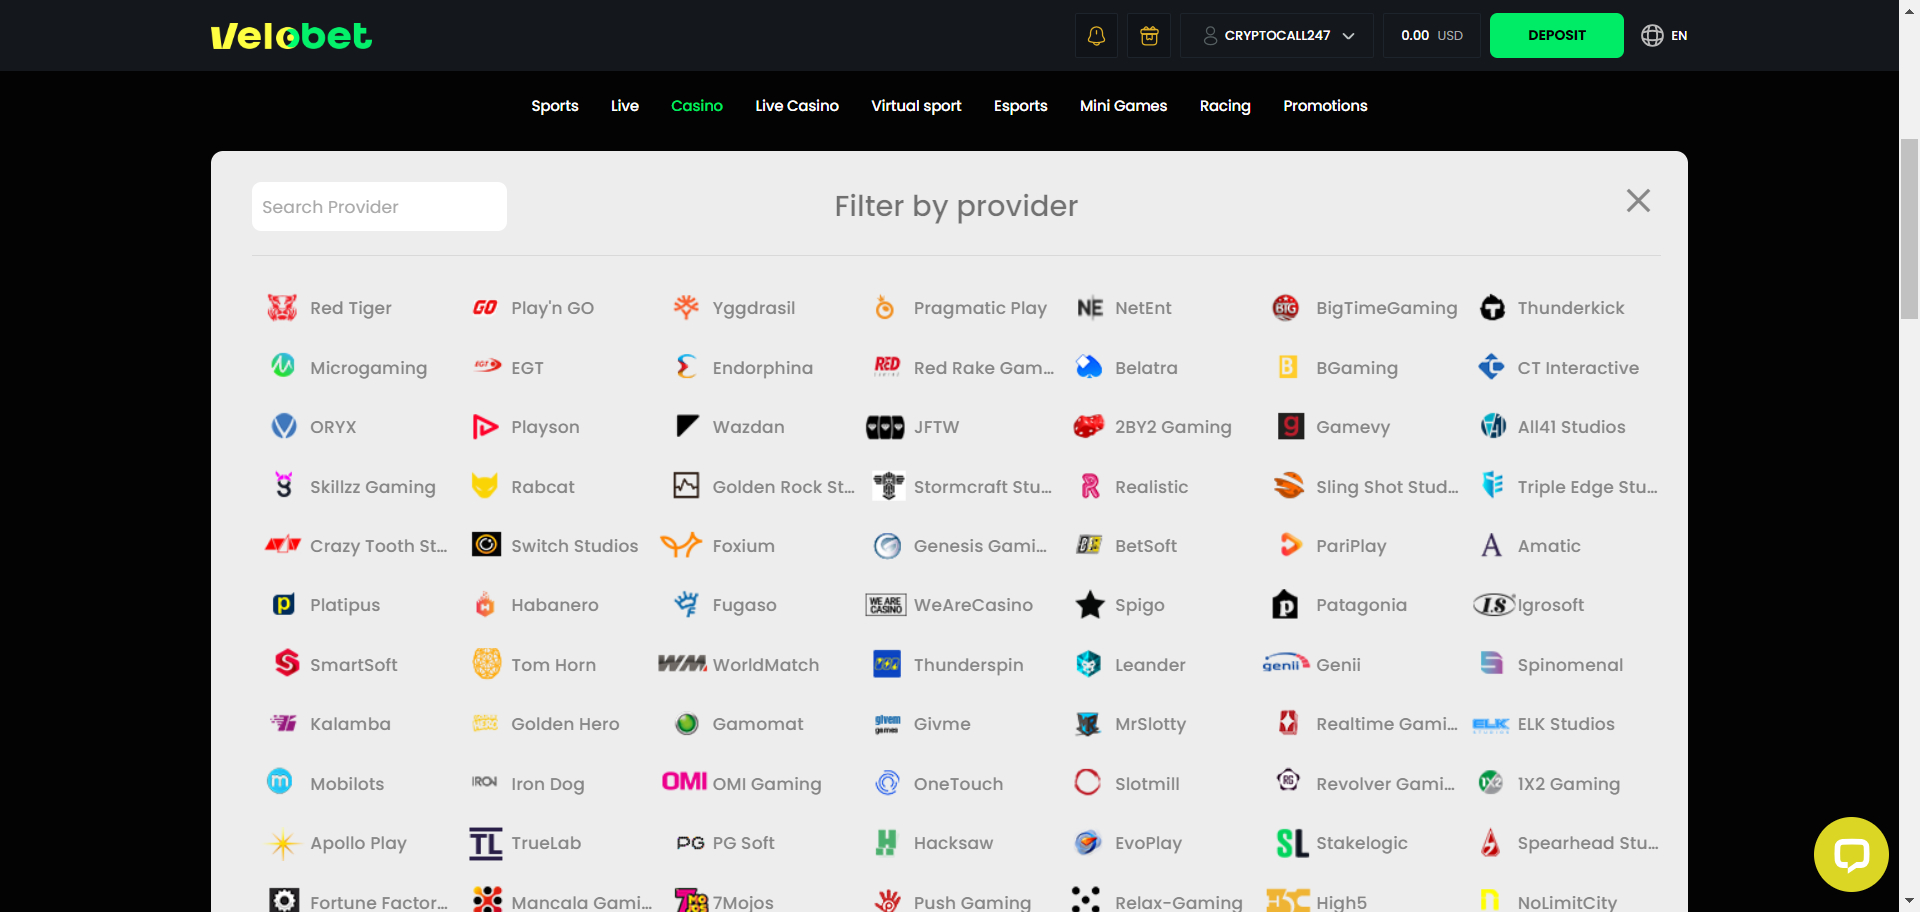This screenshot has height=912, width=1920.
Task: Choose the BigTimeGaming provider icon
Action: tap(1285, 308)
